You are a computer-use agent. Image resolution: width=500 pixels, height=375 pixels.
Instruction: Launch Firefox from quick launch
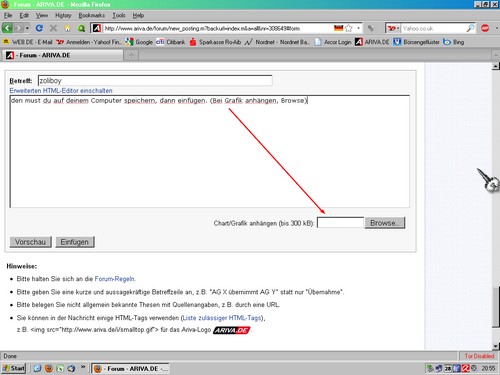49,368
